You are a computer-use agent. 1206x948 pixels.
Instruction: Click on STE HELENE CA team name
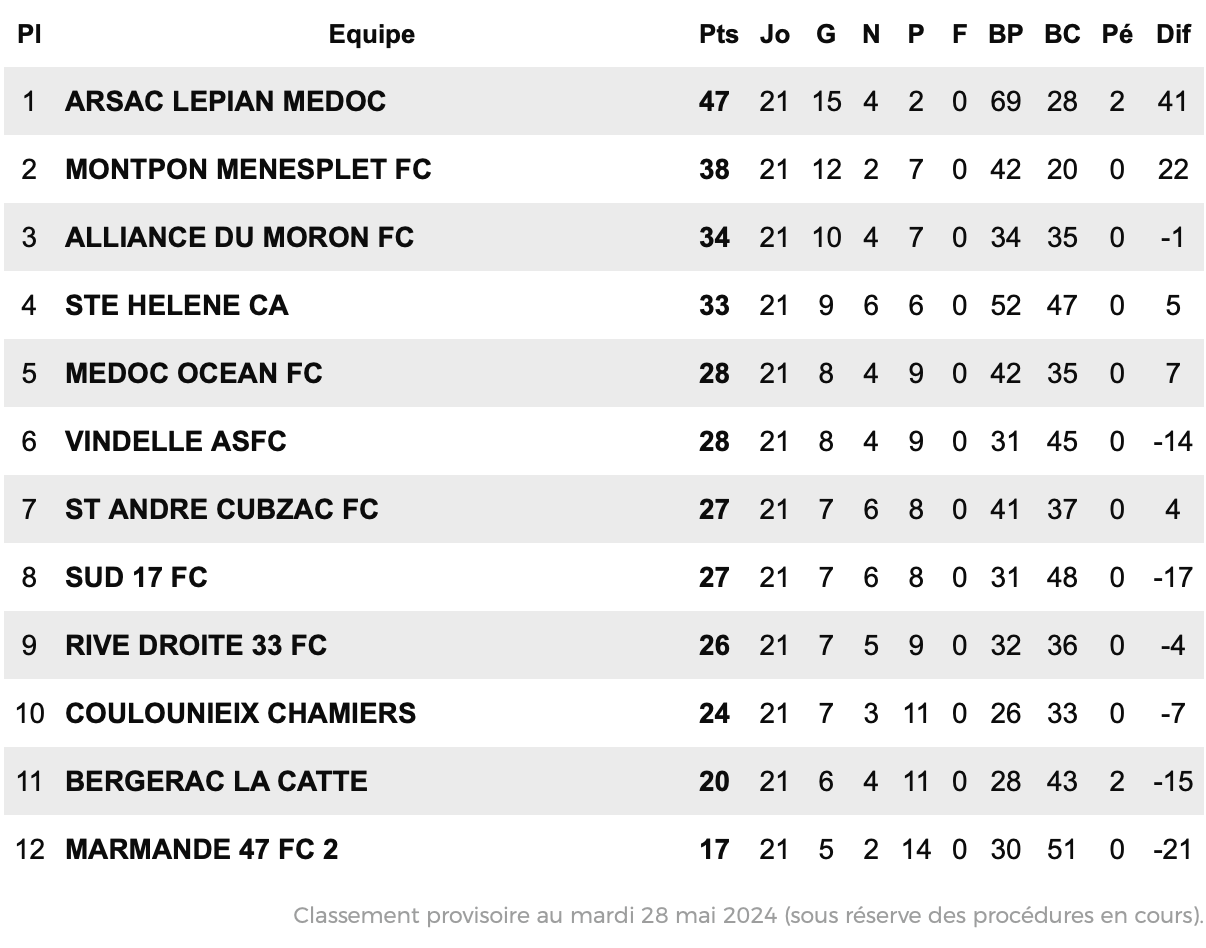coord(176,305)
